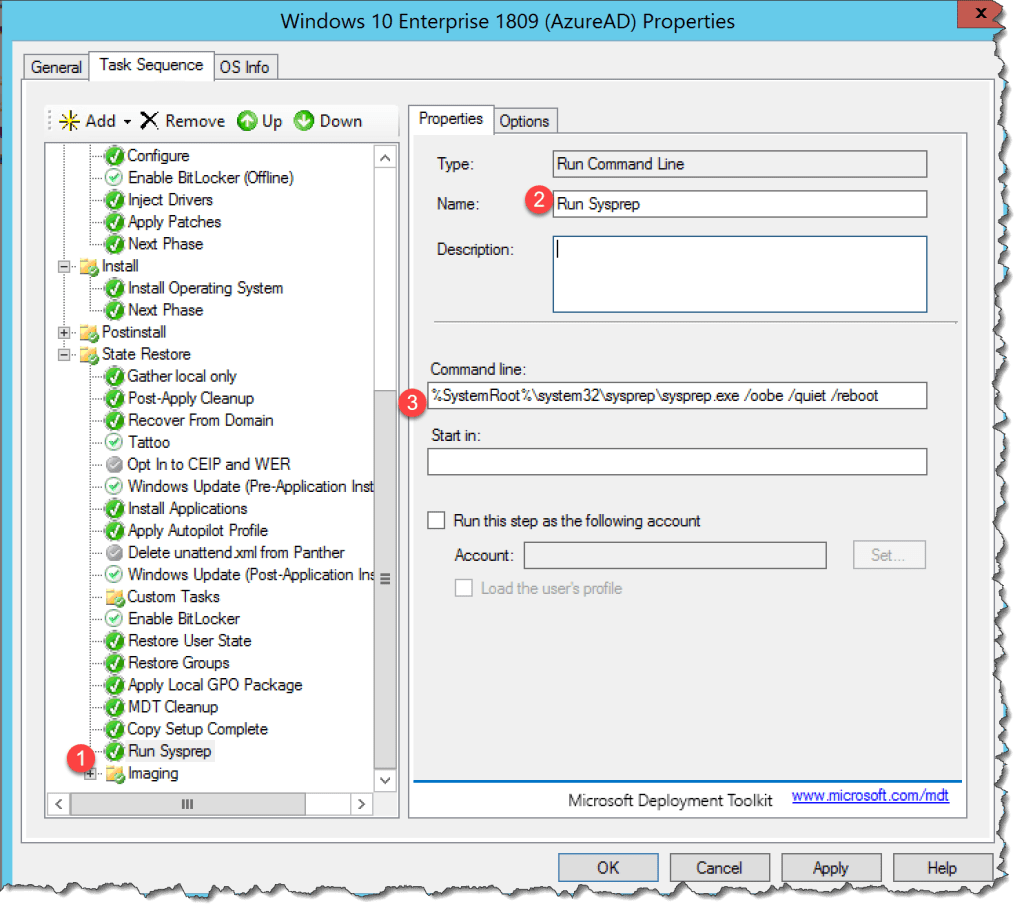Viewport: 1024px width, 913px height.
Task: Click the Add toolbar icon
Action: click(68, 121)
